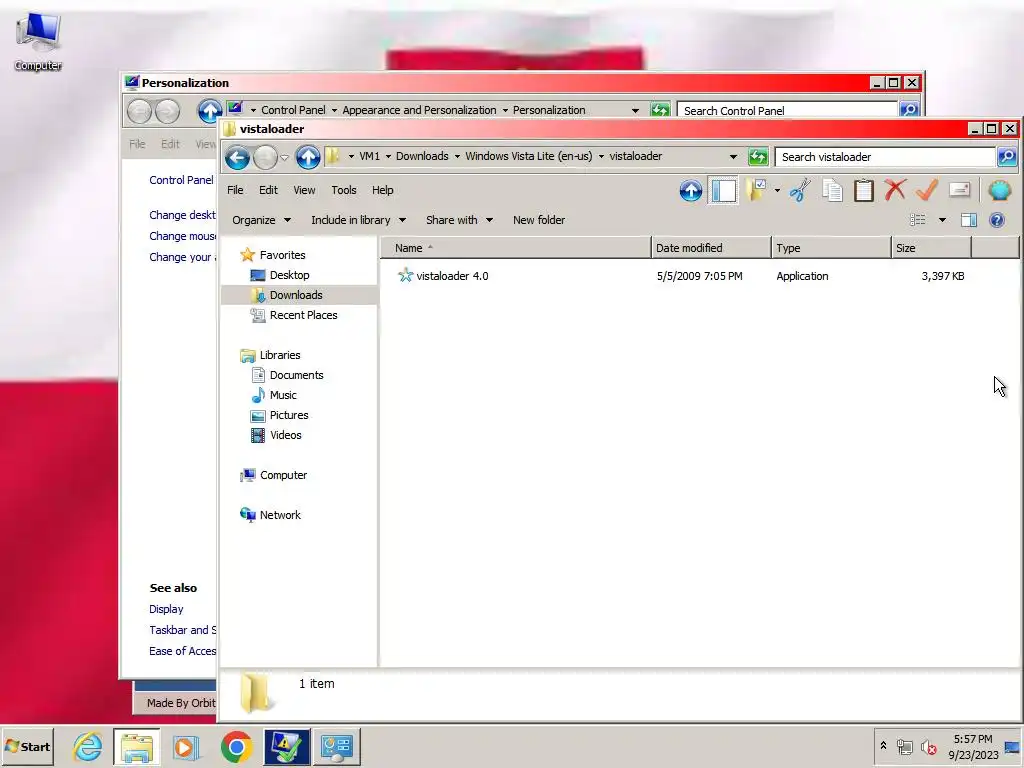Open the View menu in the vistaloader window
This screenshot has width=1024, height=768.
click(x=304, y=190)
